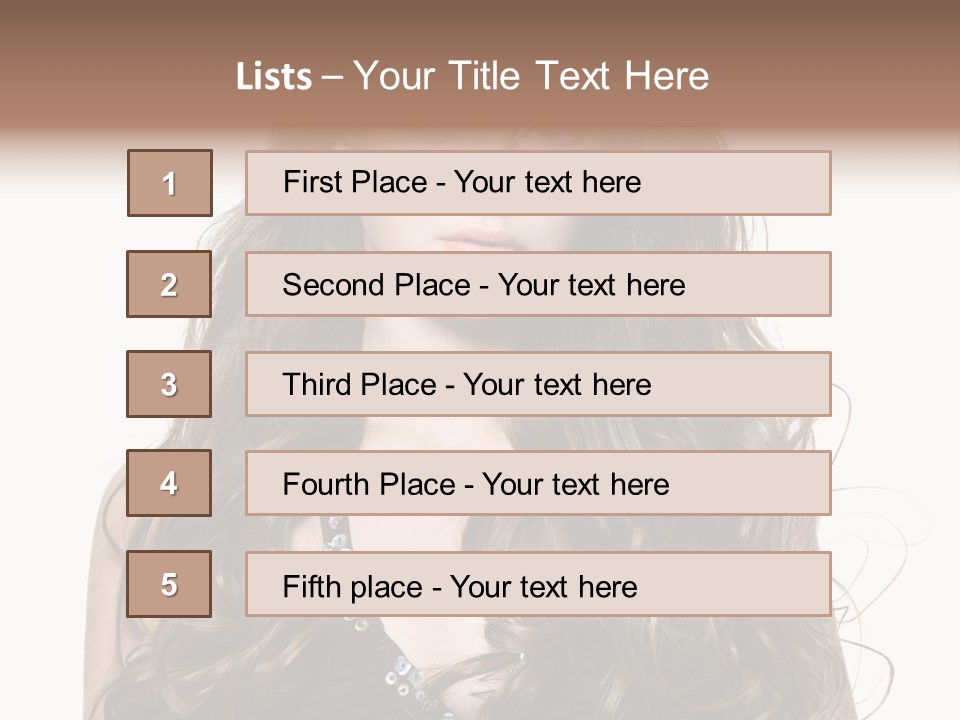The image size is (960, 720).
Task: Click the dash in the slide title
Action: 332,77
